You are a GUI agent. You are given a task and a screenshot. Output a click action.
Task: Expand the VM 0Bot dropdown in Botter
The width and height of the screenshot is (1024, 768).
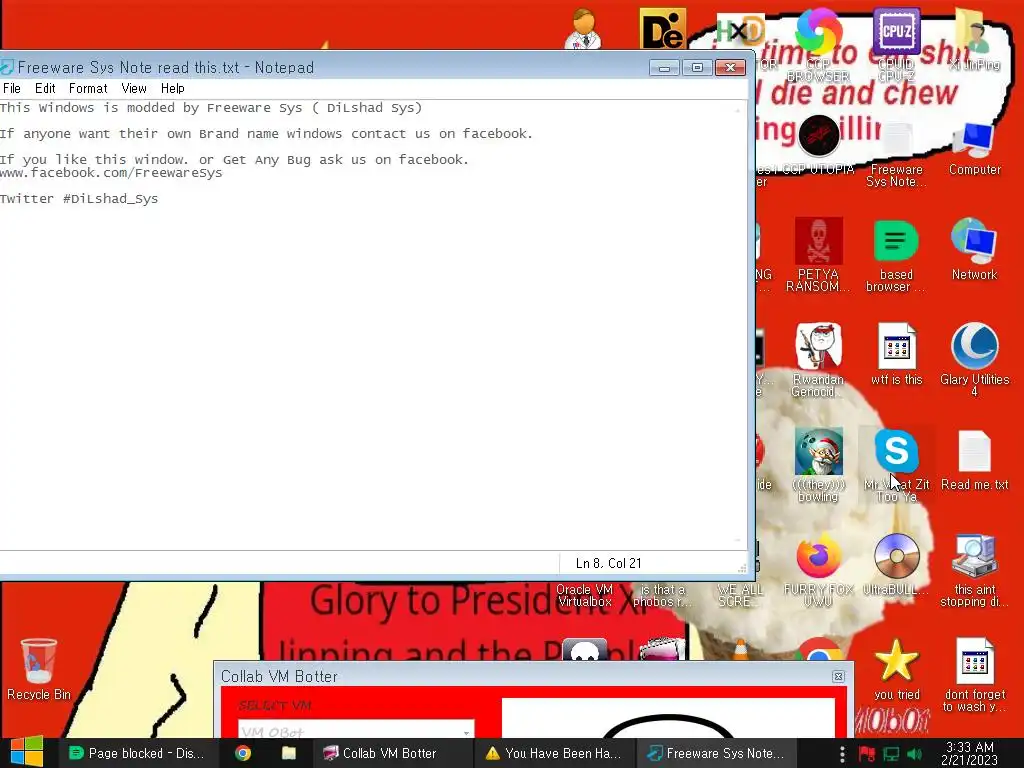[466, 732]
